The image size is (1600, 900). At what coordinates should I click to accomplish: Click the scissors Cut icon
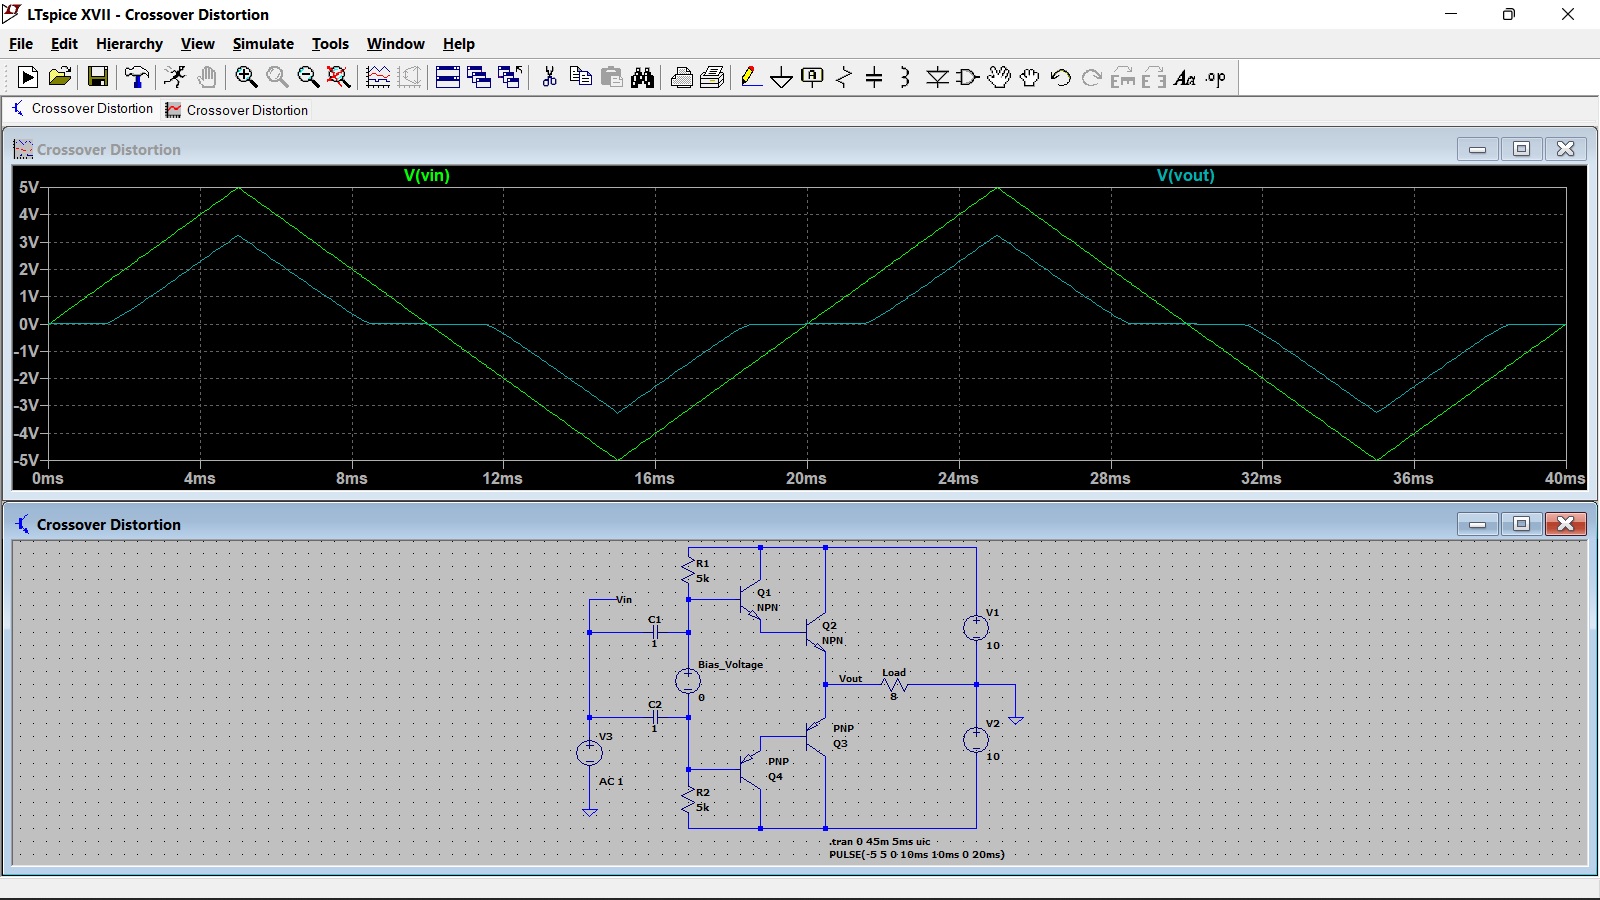coord(549,77)
